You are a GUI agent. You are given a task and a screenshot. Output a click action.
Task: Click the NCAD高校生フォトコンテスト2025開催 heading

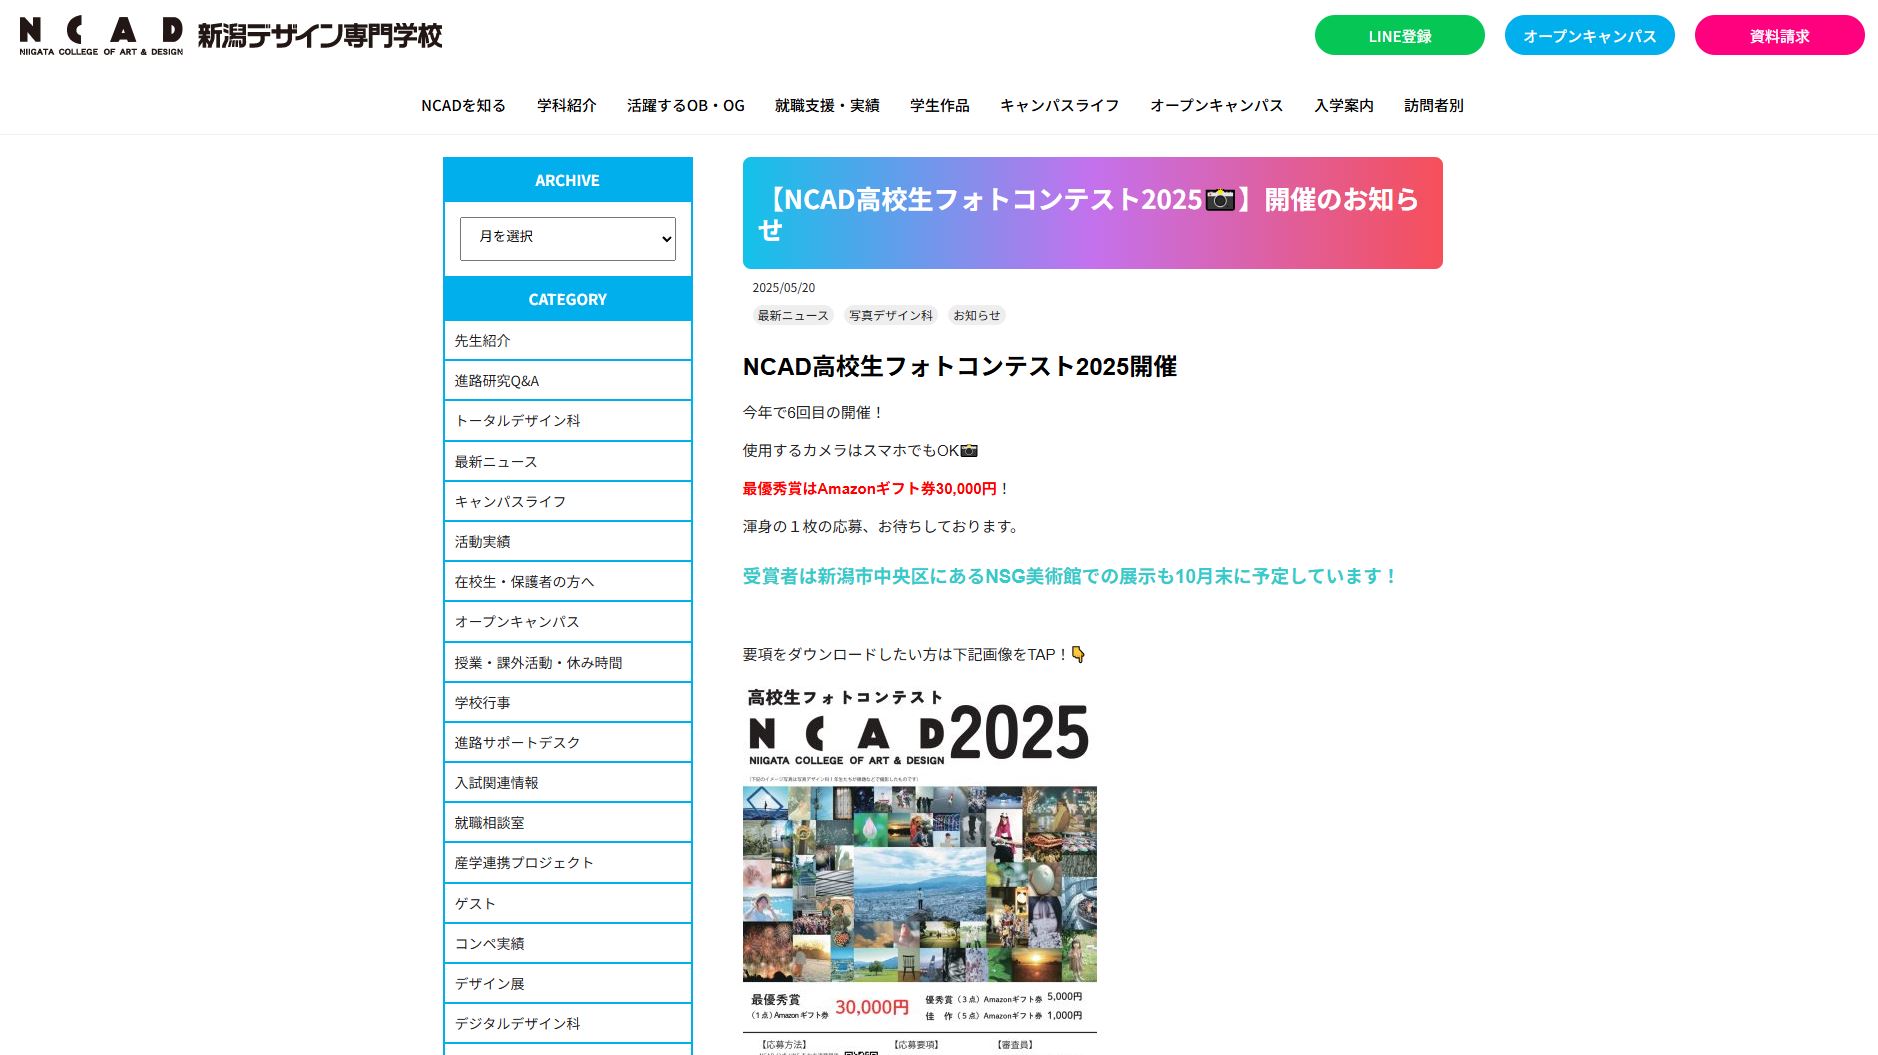pyautogui.click(x=960, y=367)
